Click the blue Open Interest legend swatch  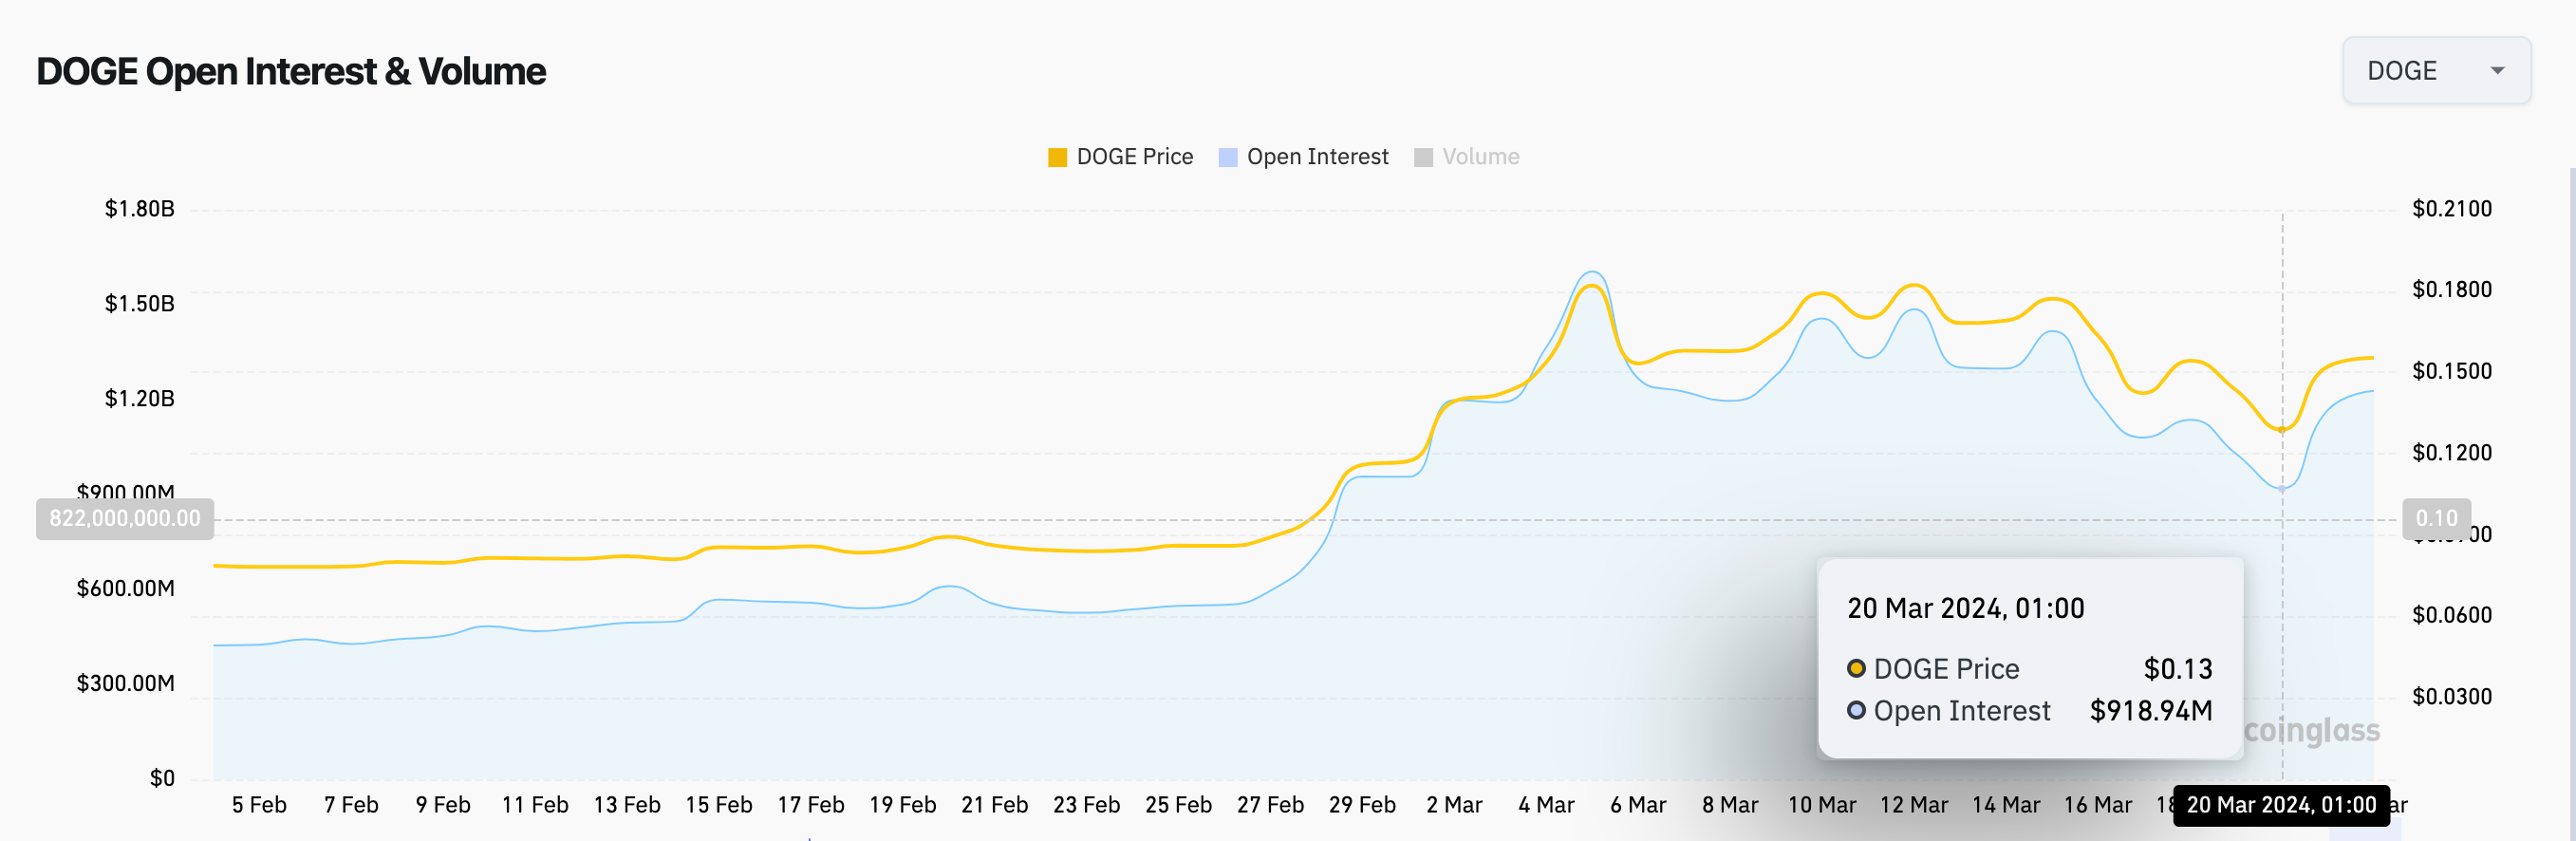[x=1228, y=158]
